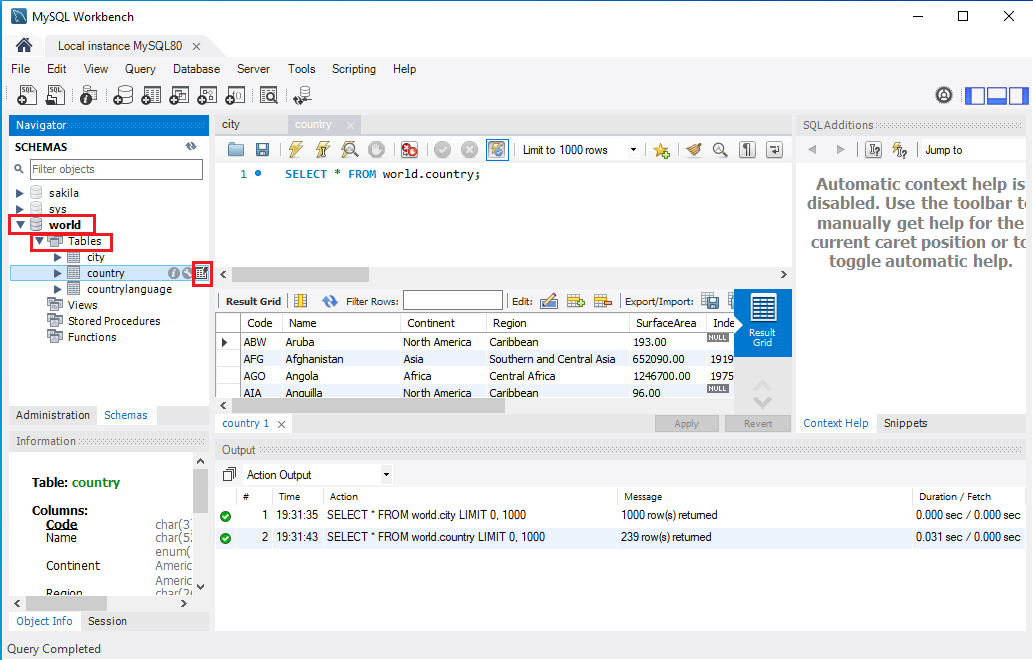Beautify the SQL with the broom icon
Viewport: 1033px width, 660px height.
coord(693,150)
